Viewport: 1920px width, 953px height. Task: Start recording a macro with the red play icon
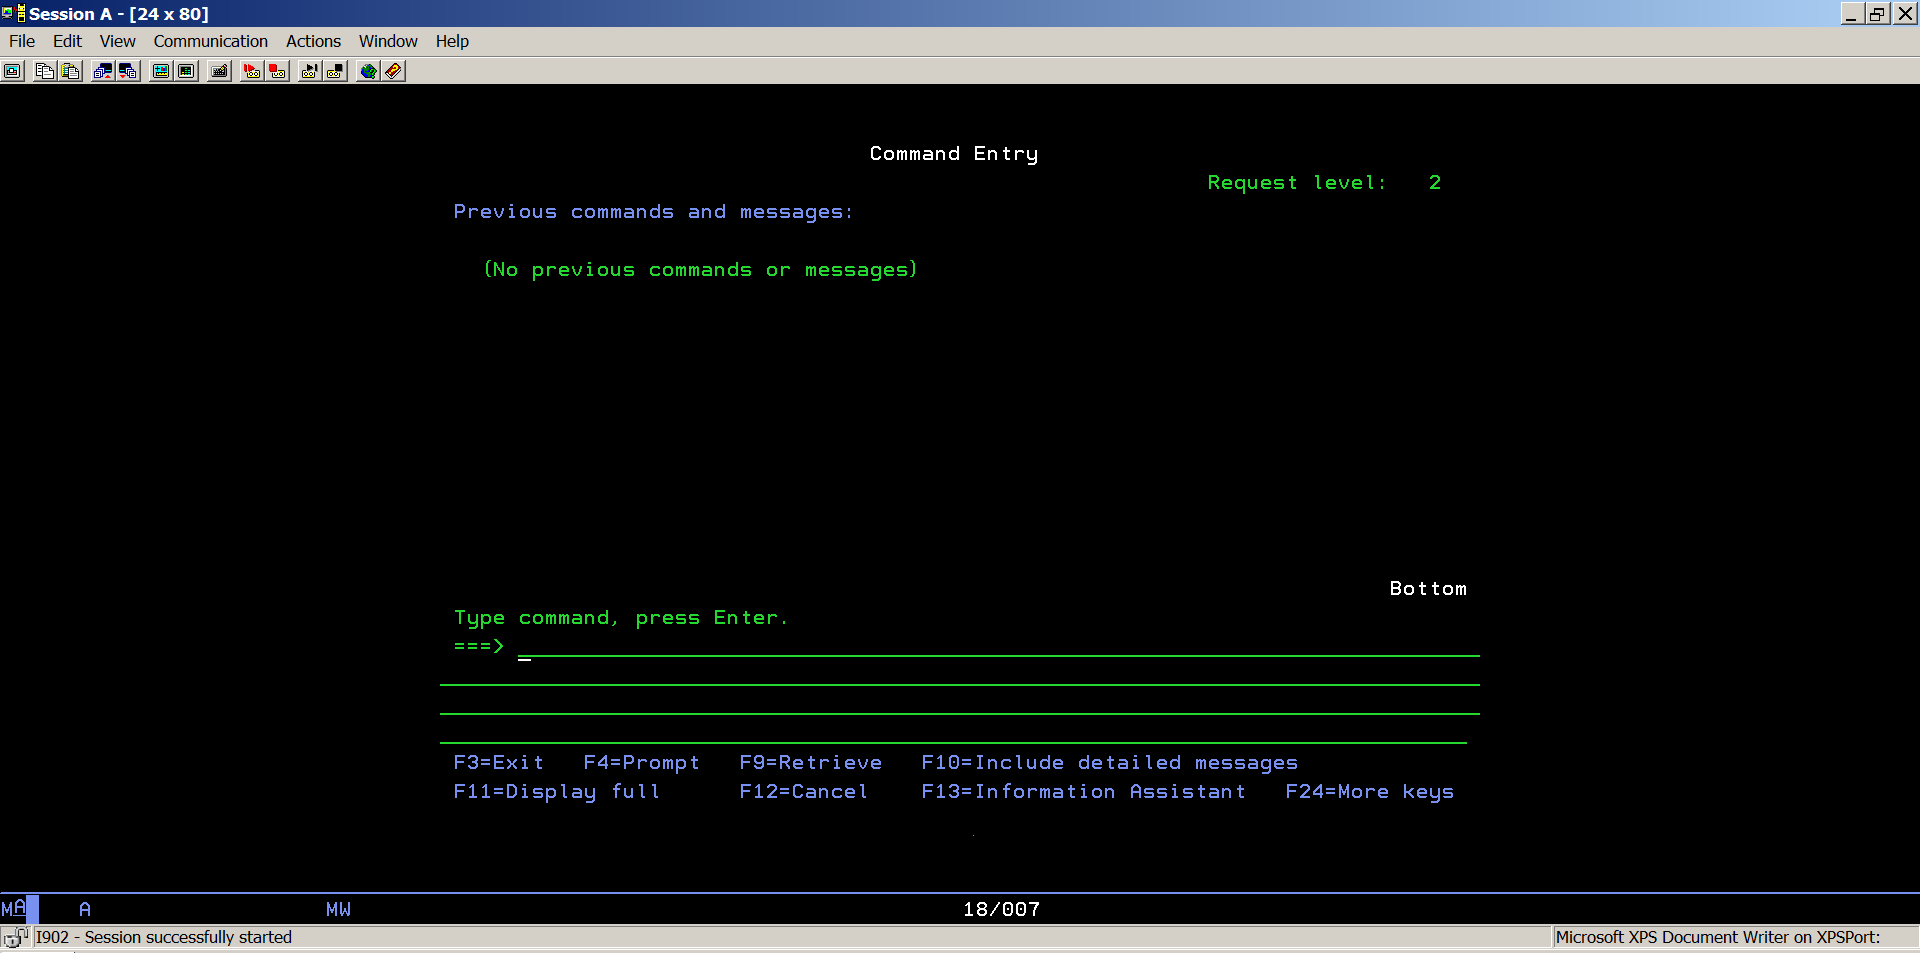point(251,71)
